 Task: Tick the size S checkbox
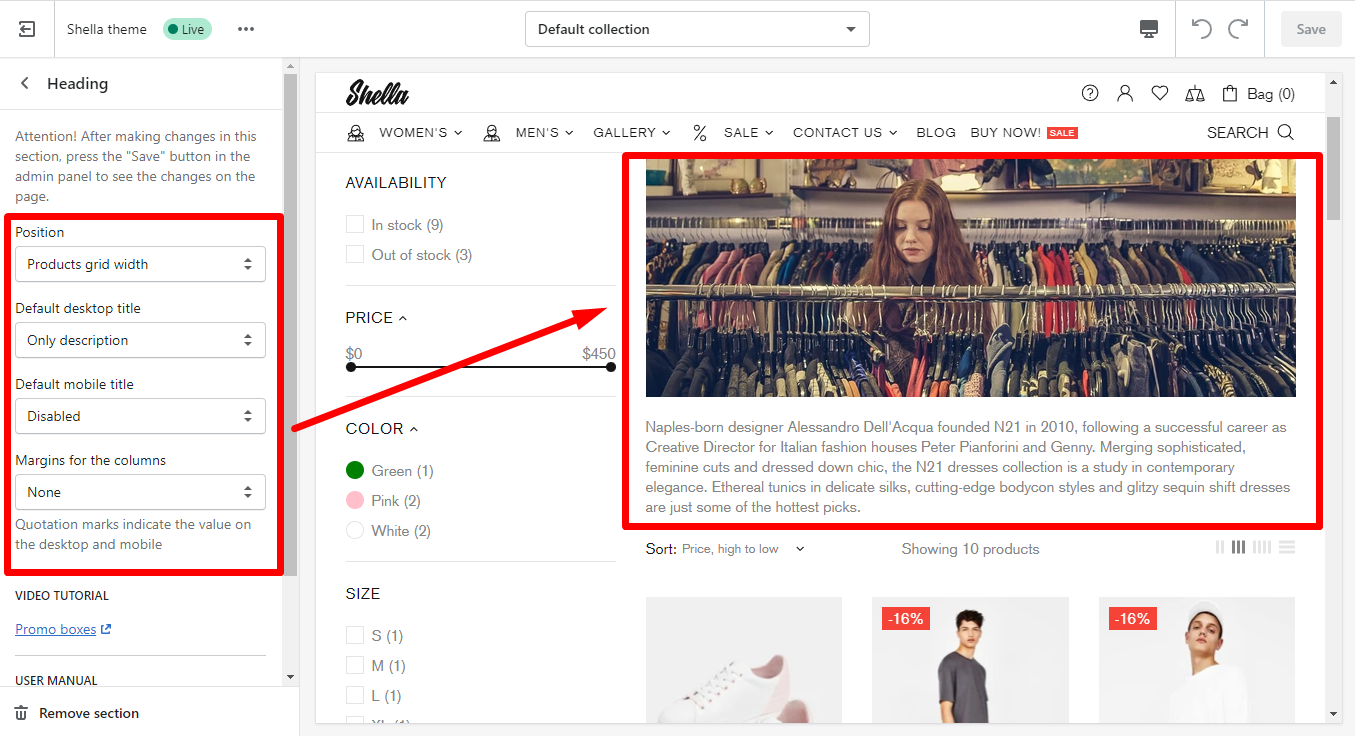355,635
